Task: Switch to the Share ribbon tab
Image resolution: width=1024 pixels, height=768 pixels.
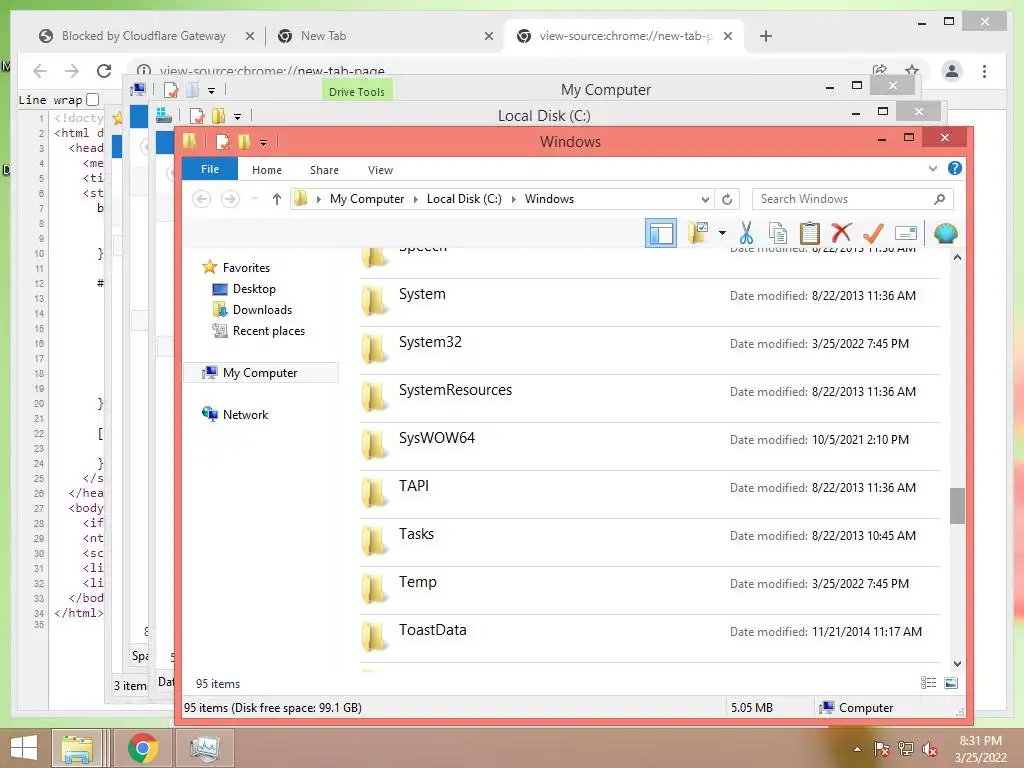Action: (324, 170)
